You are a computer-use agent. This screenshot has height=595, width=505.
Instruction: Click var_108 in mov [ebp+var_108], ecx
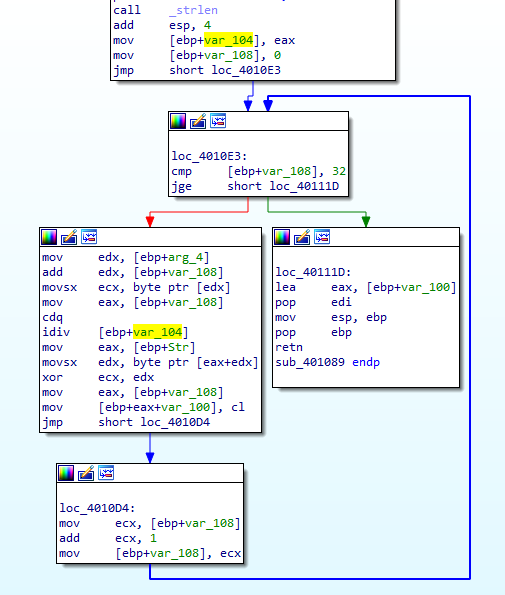175,553
